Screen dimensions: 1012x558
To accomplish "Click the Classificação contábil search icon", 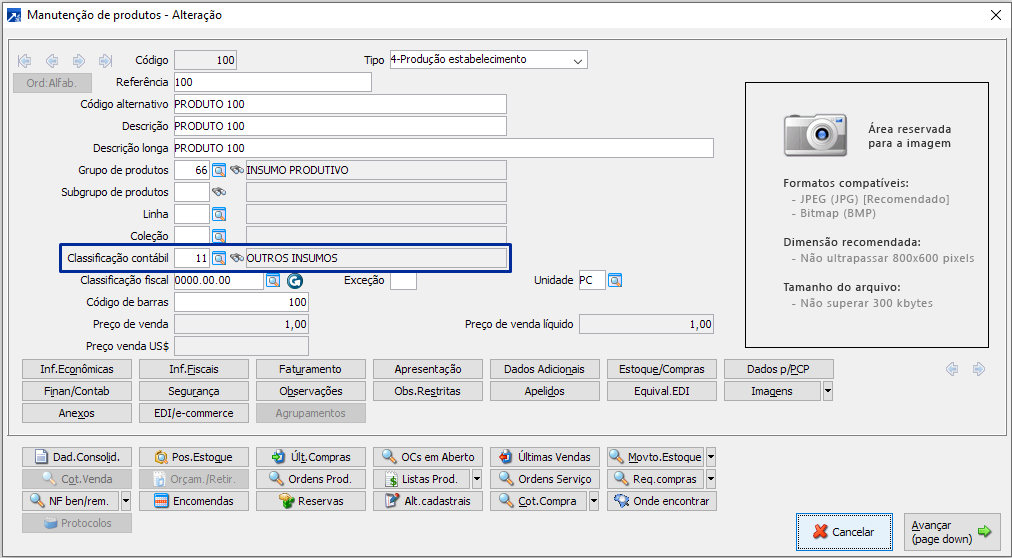I will (x=219, y=258).
